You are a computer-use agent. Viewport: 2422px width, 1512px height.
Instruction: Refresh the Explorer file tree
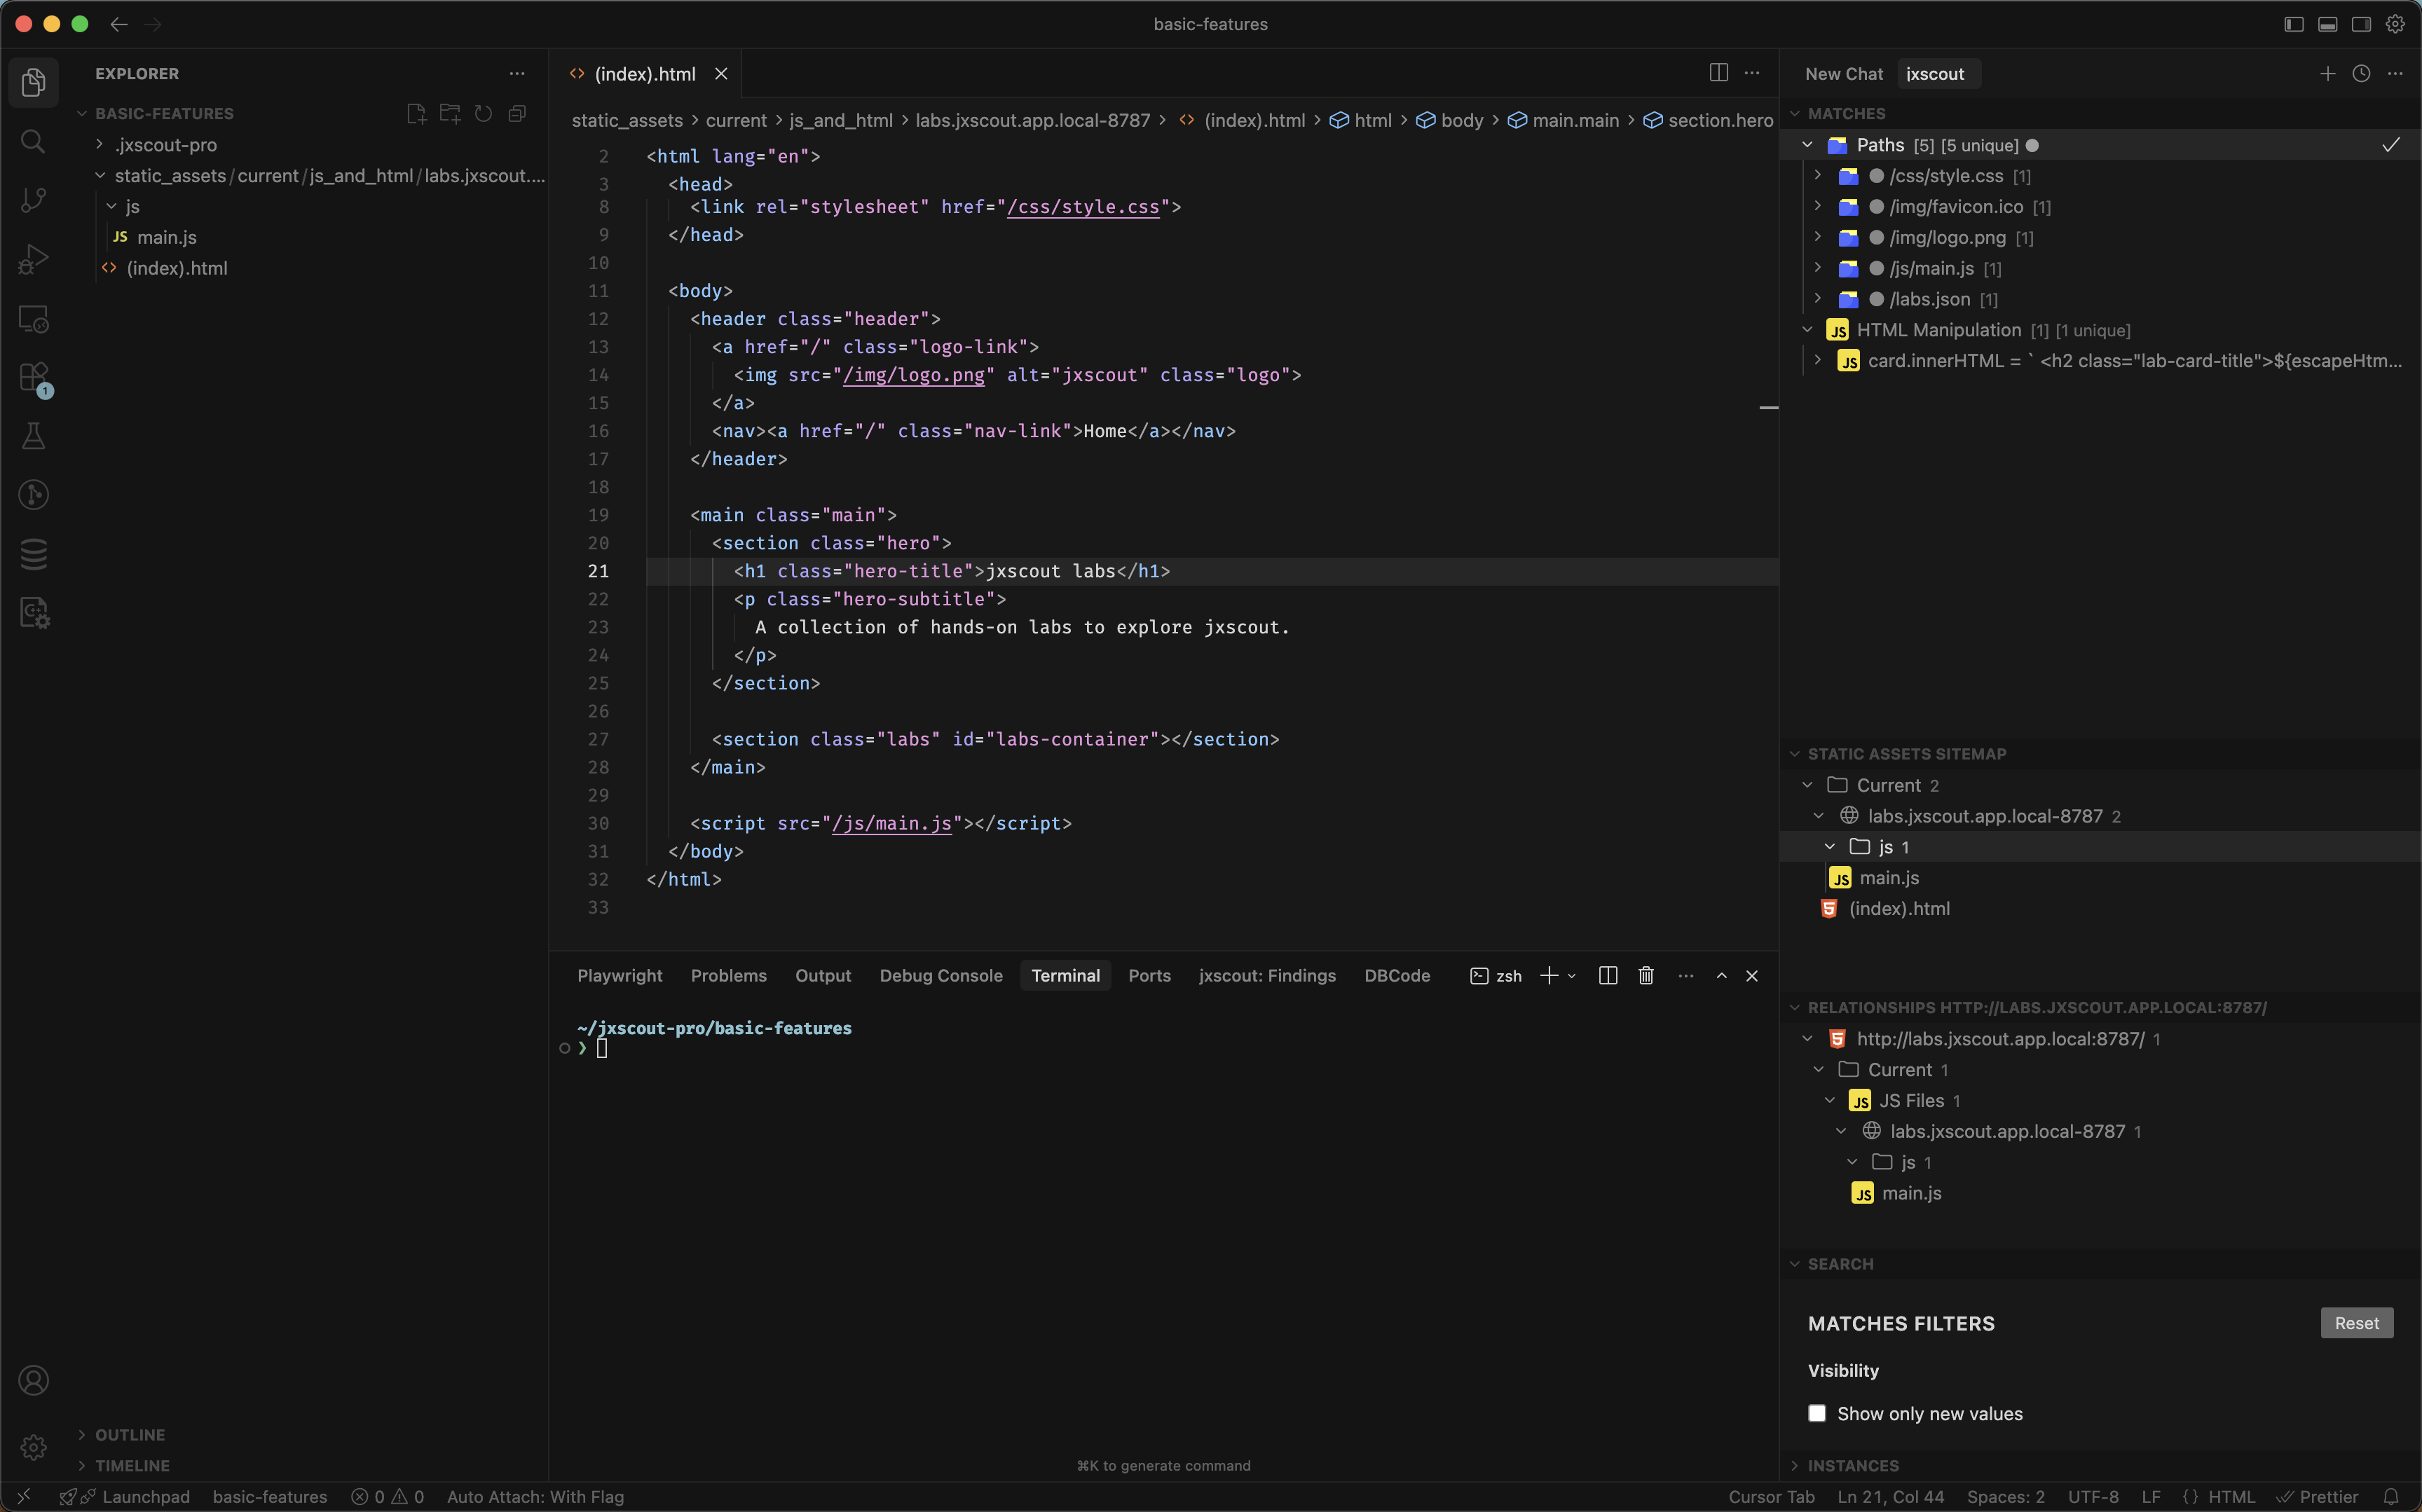coord(484,114)
